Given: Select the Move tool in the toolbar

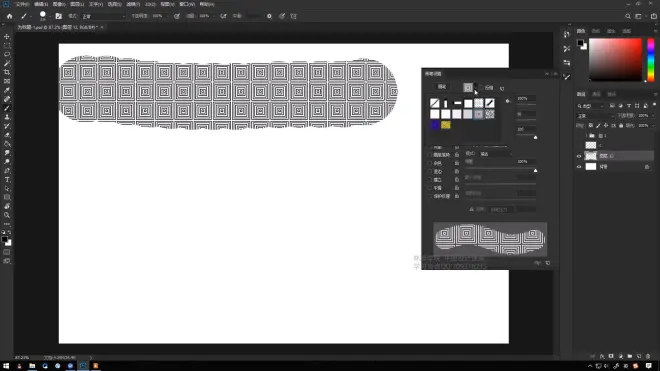Looking at the screenshot, I should (x=7, y=37).
